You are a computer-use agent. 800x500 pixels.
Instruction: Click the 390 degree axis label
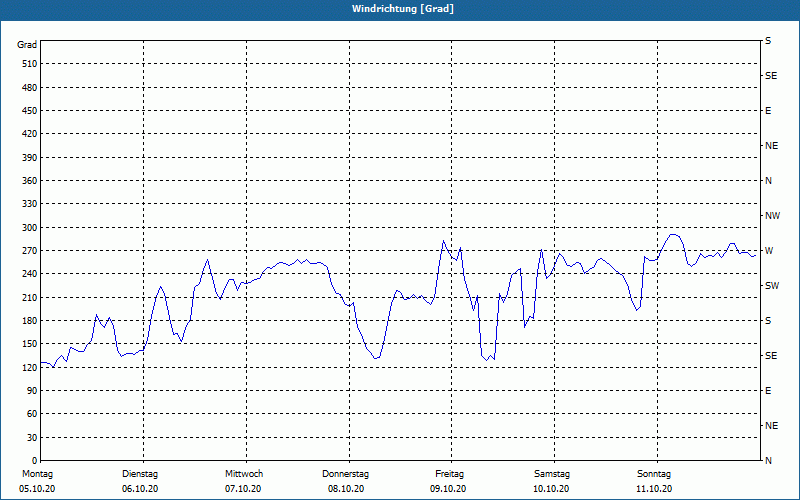click(x=30, y=157)
